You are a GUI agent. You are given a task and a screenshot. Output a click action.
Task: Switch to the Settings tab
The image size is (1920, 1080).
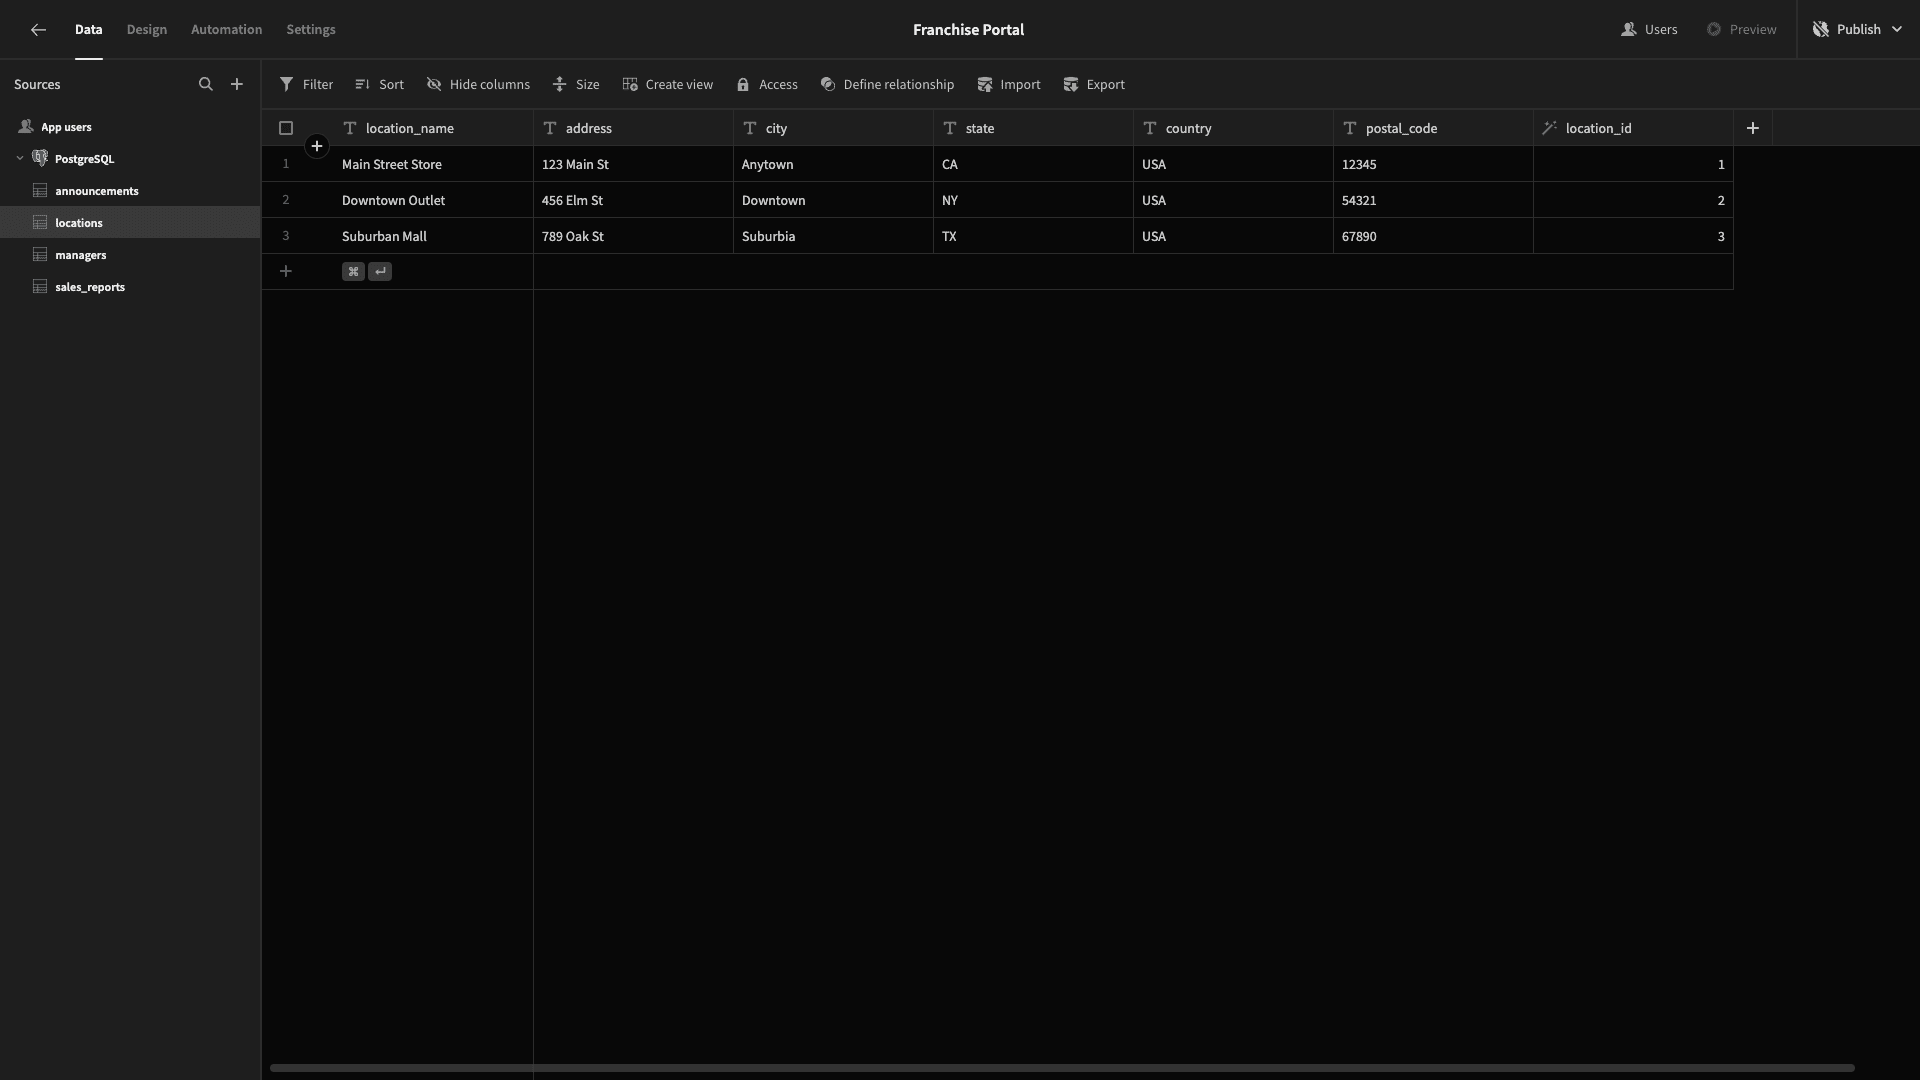point(311,30)
